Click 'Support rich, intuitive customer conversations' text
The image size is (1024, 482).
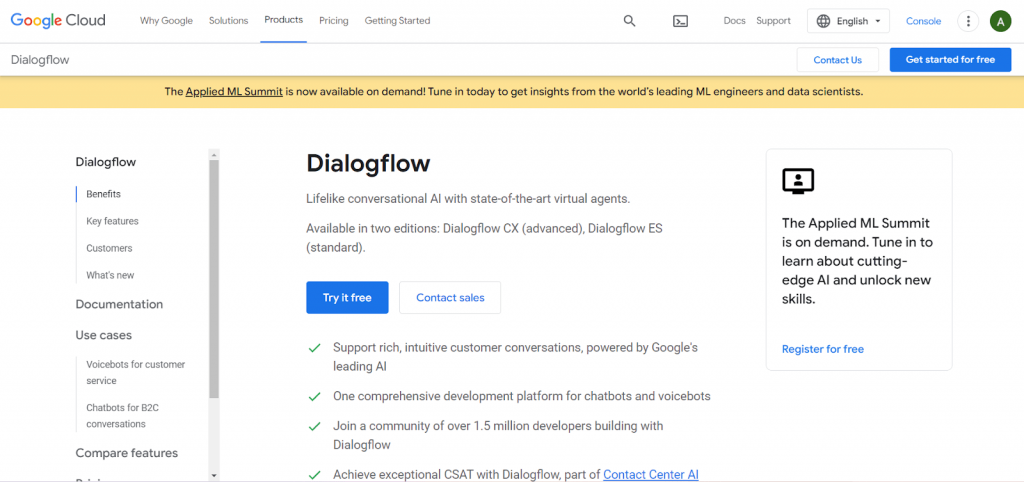[x=515, y=357]
